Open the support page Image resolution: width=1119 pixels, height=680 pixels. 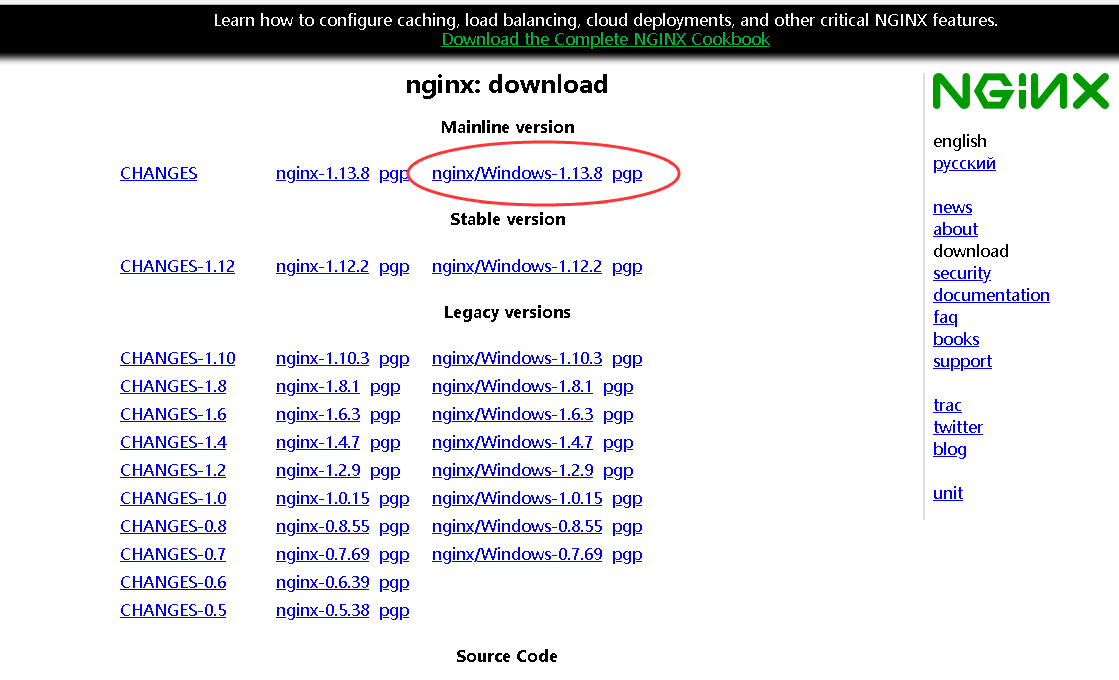coord(963,362)
